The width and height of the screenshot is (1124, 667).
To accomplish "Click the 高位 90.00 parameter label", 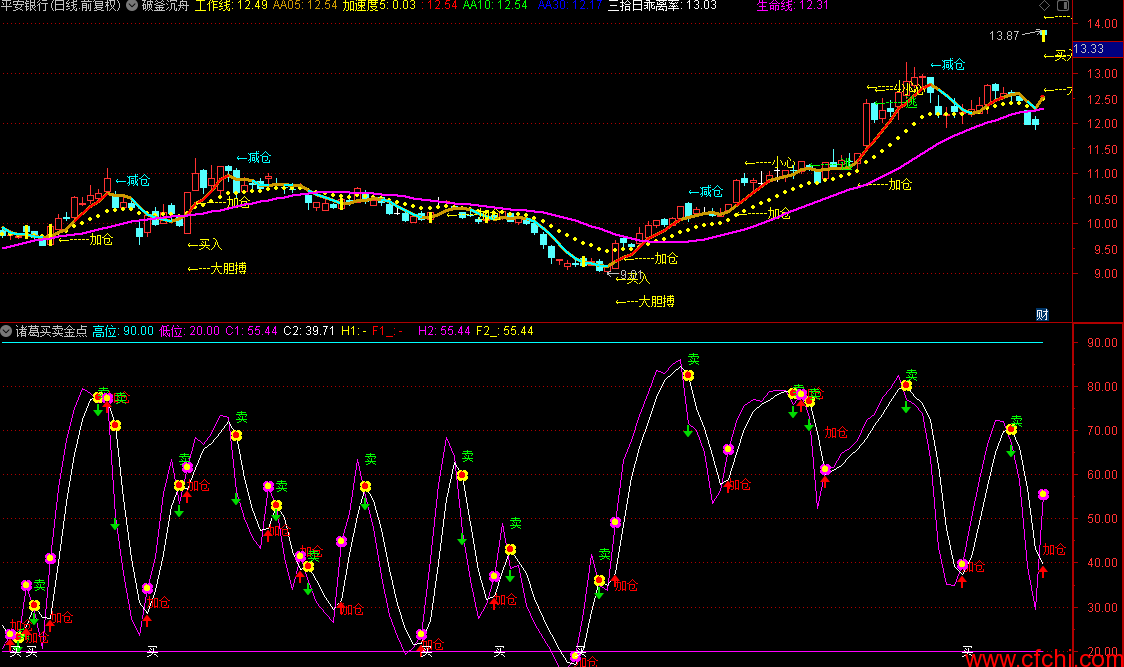I will click(x=123, y=331).
